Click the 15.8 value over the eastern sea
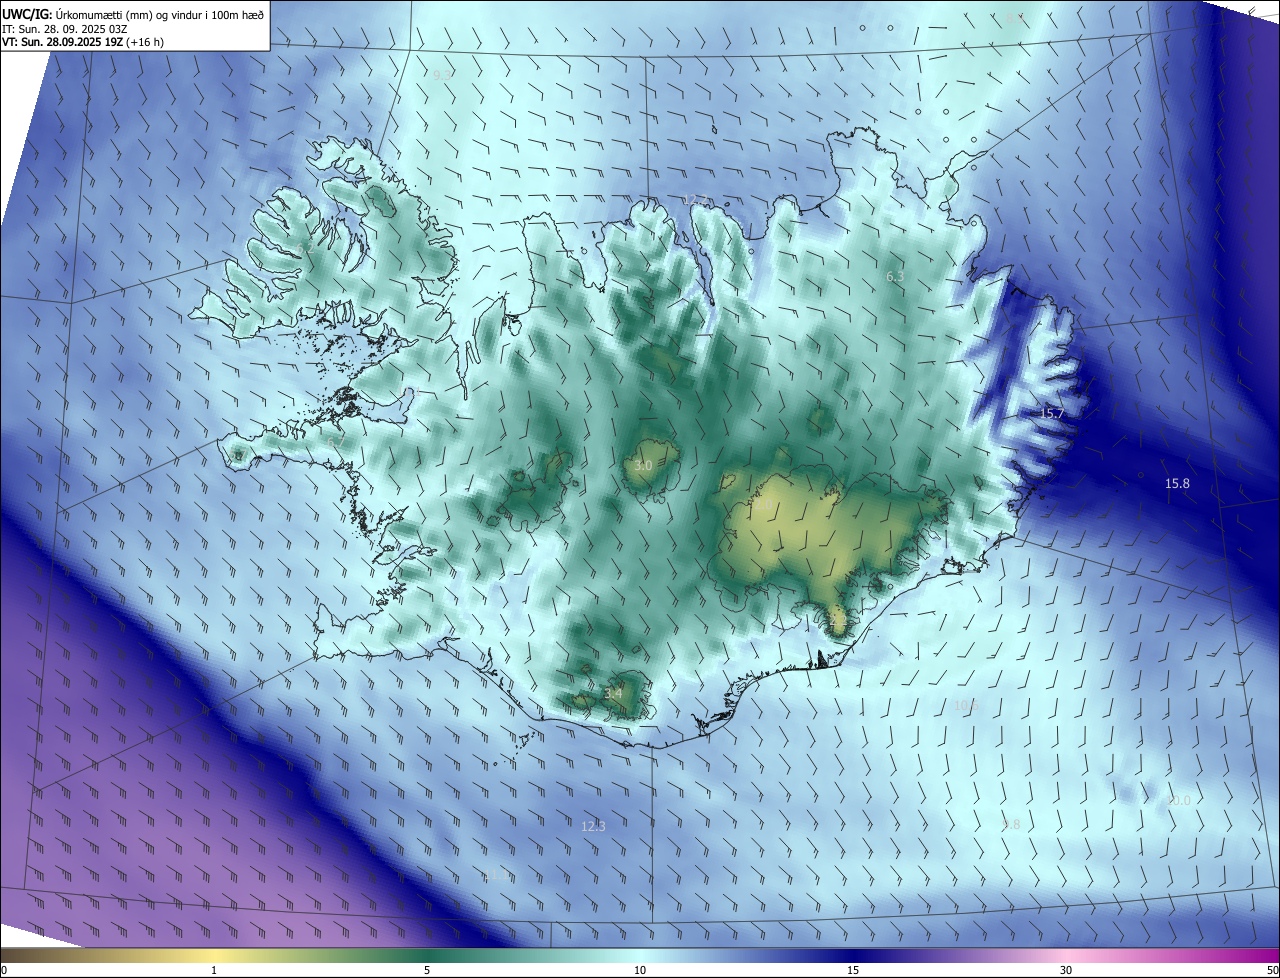 [1177, 483]
